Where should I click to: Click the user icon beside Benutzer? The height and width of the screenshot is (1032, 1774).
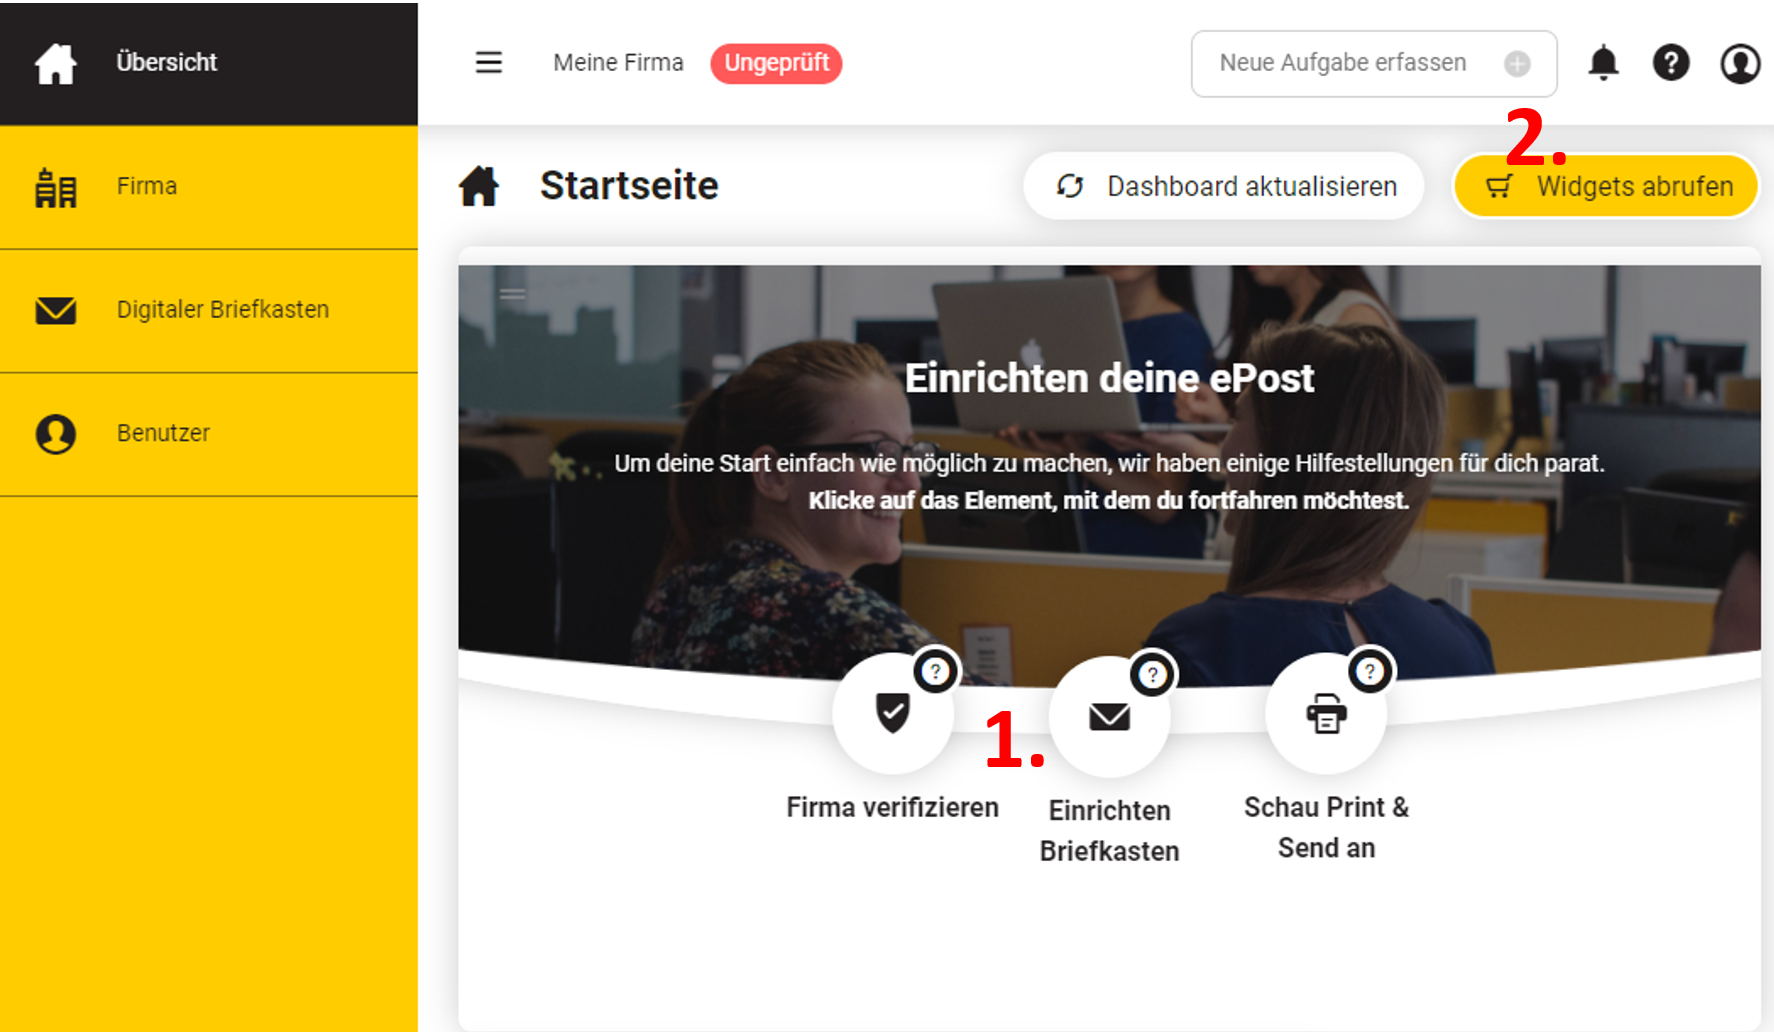[56, 434]
